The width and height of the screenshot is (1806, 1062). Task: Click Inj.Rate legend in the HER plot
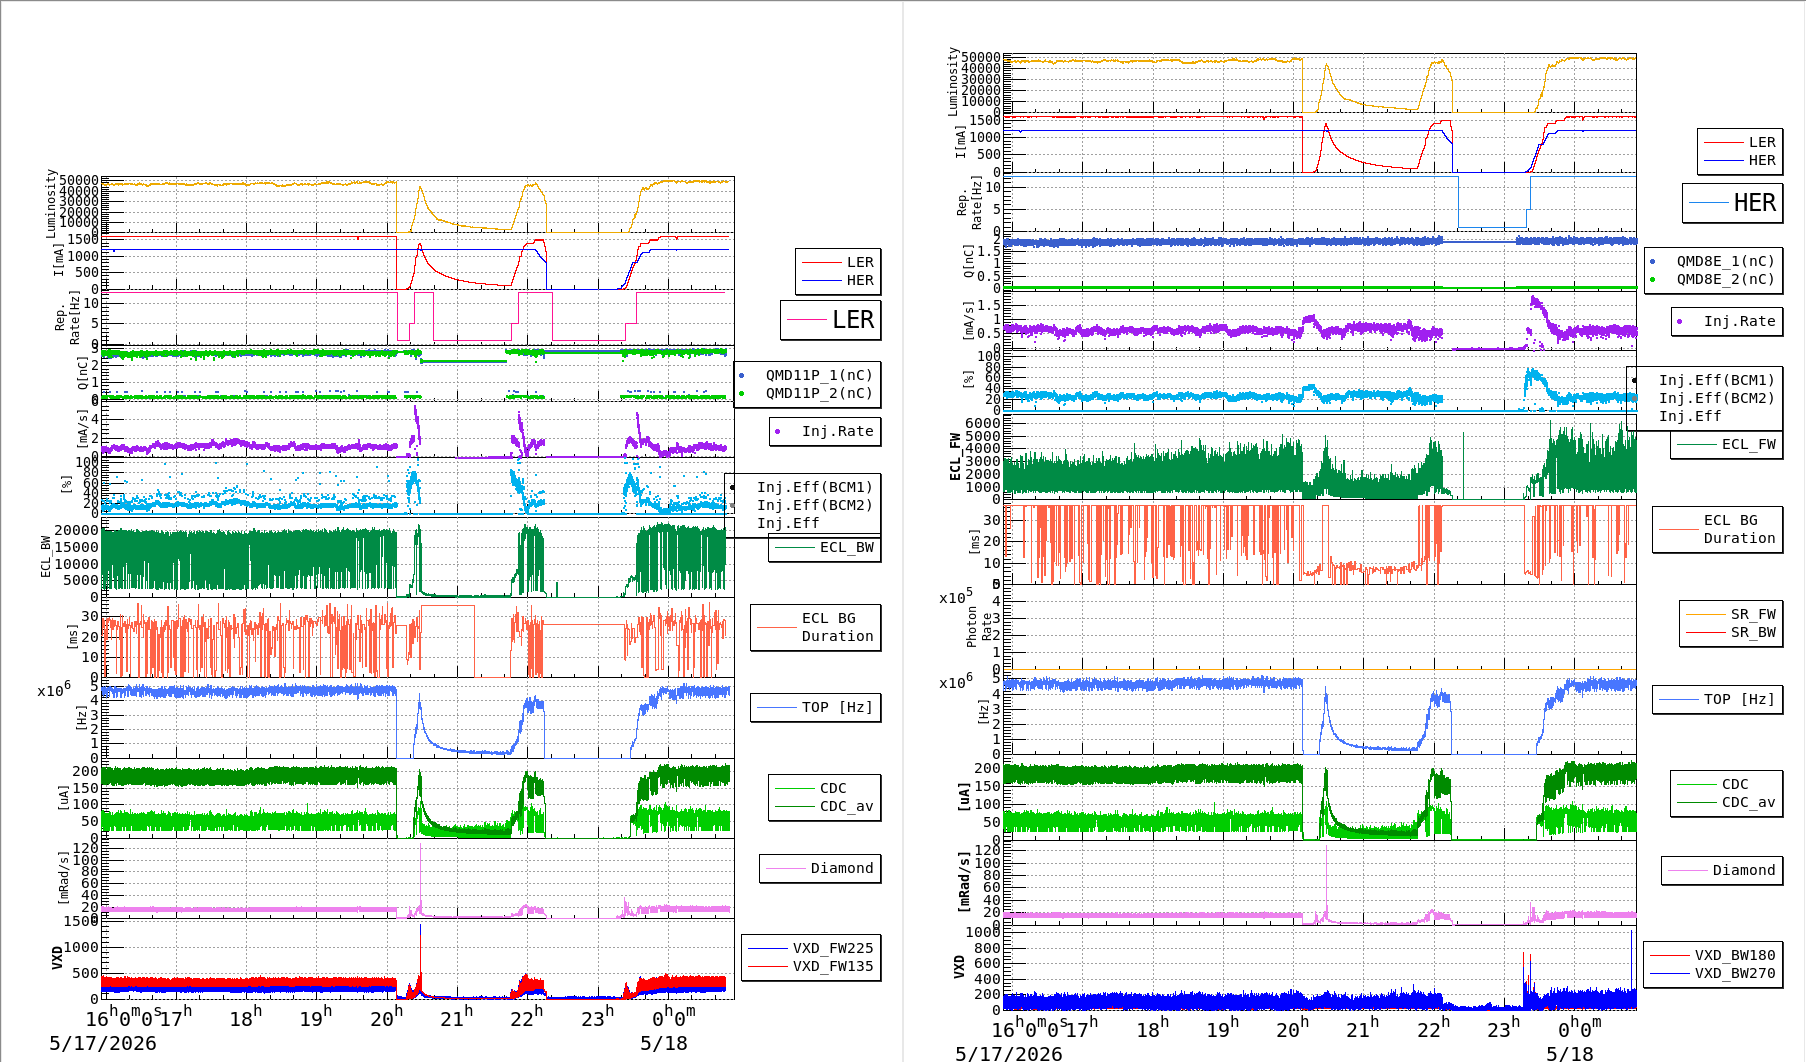click(1739, 321)
